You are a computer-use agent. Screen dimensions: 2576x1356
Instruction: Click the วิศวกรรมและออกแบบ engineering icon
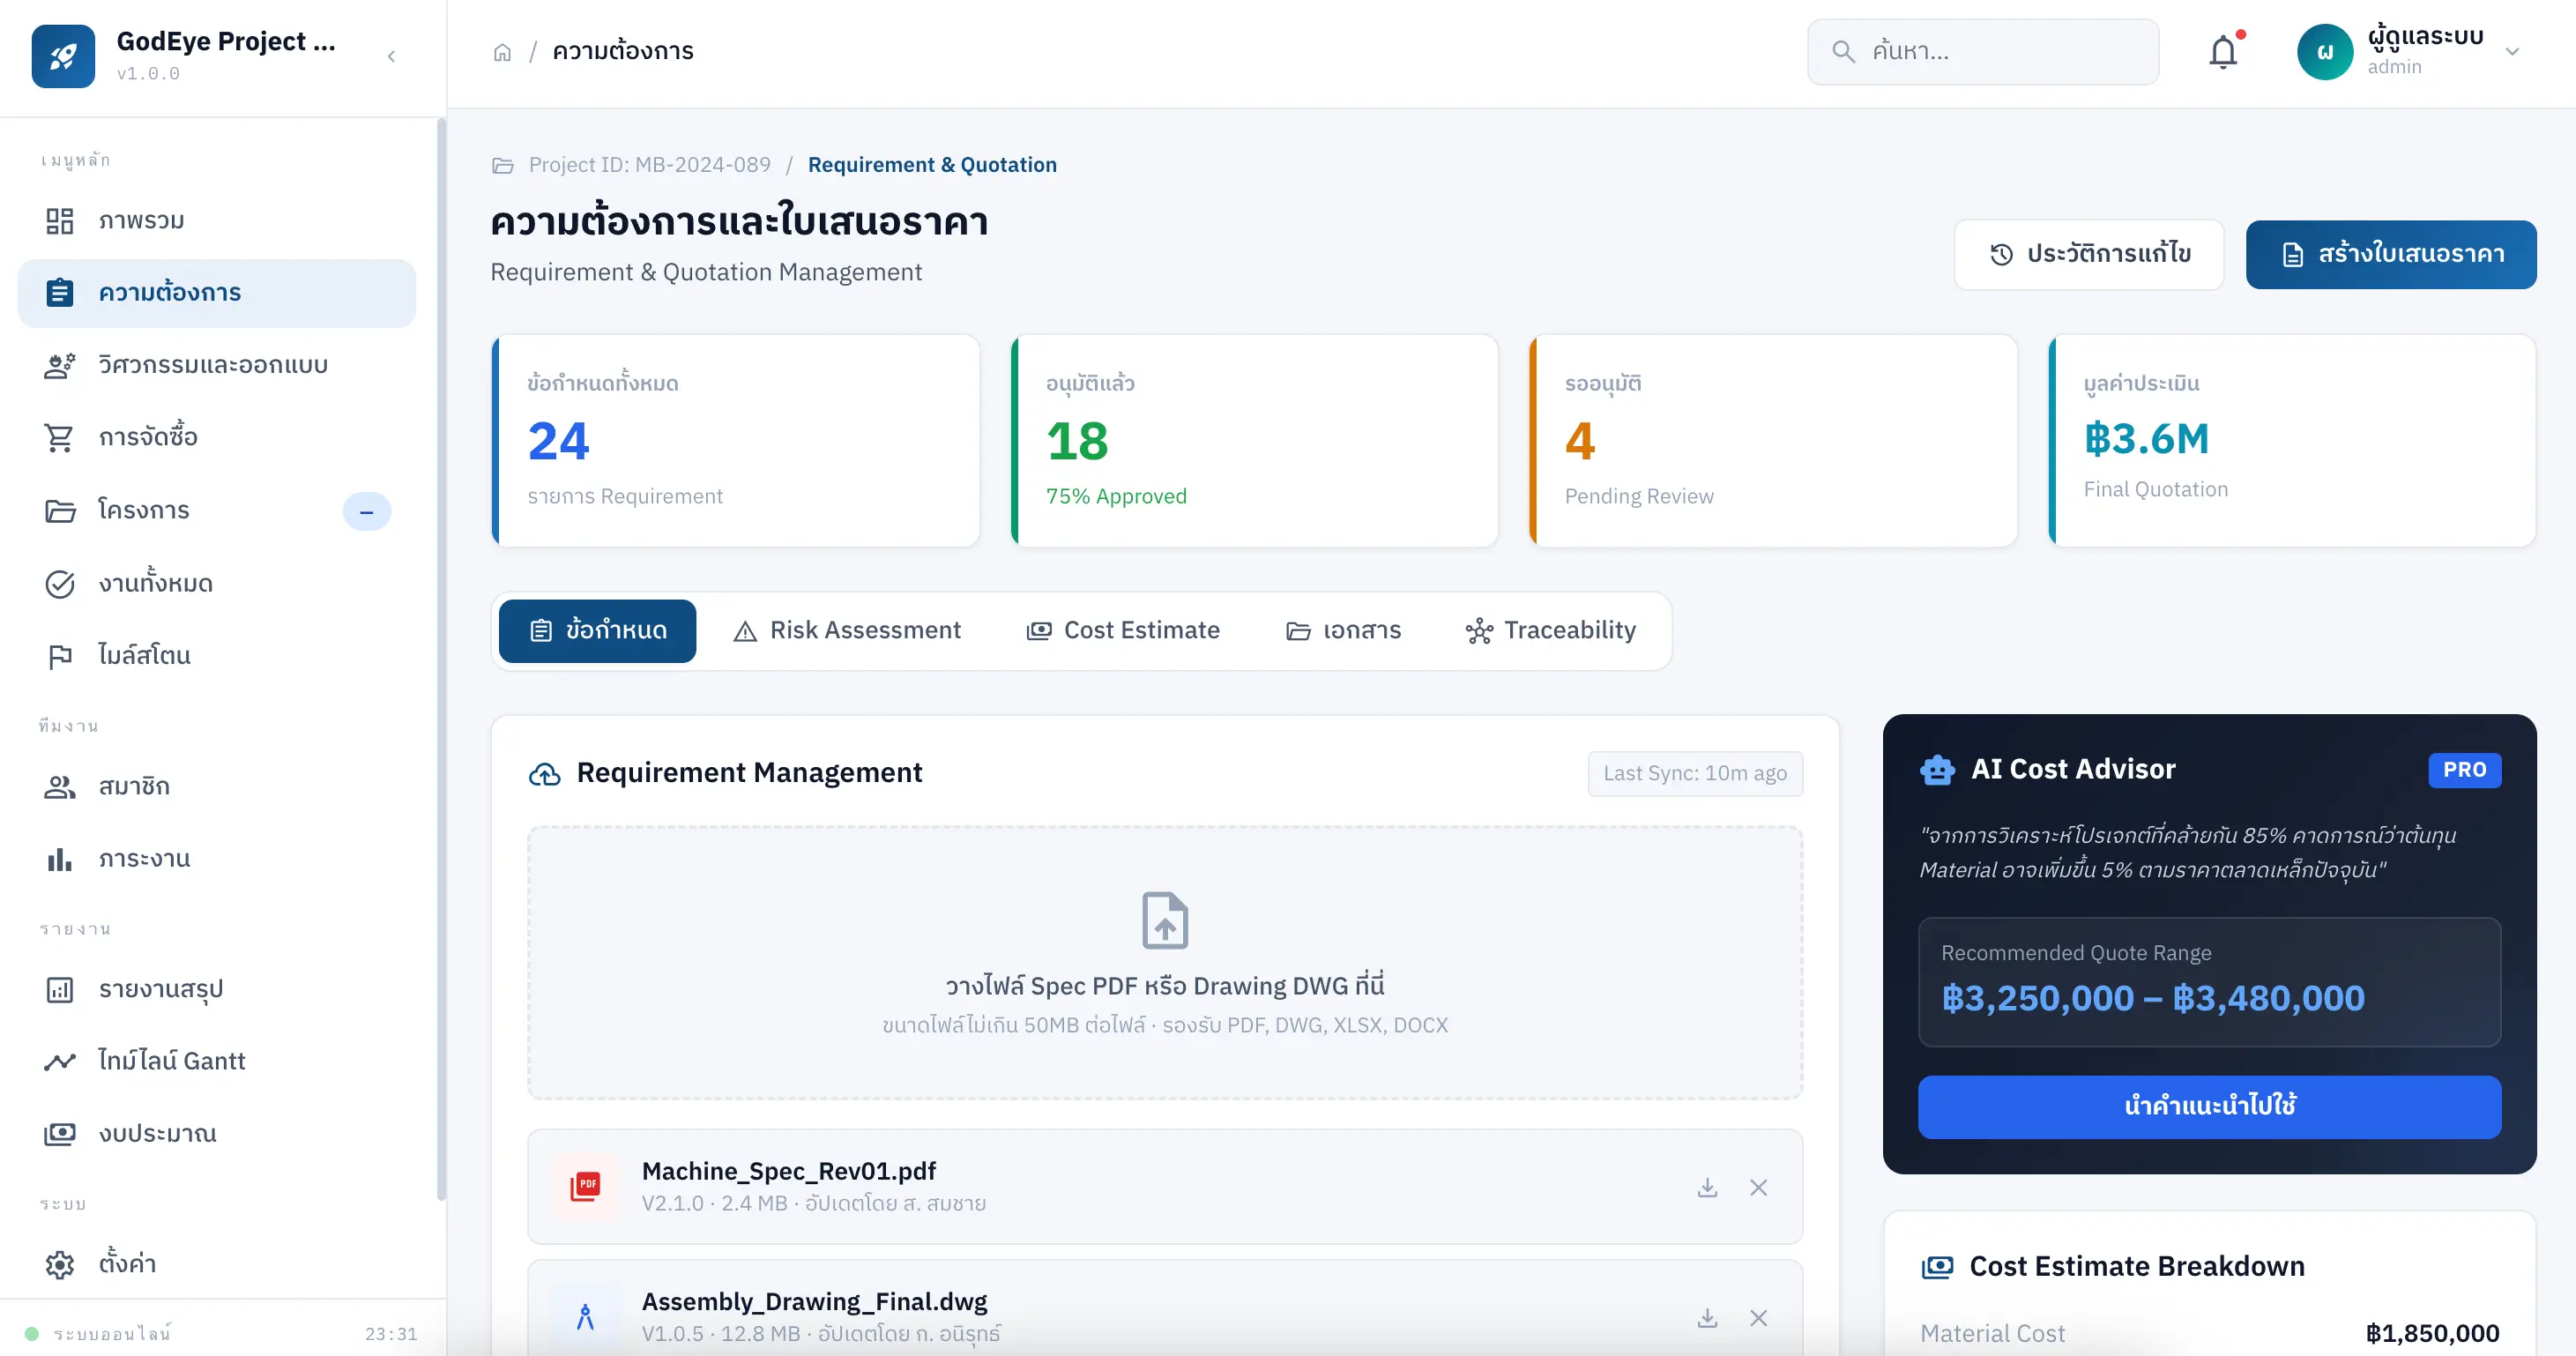click(x=60, y=366)
